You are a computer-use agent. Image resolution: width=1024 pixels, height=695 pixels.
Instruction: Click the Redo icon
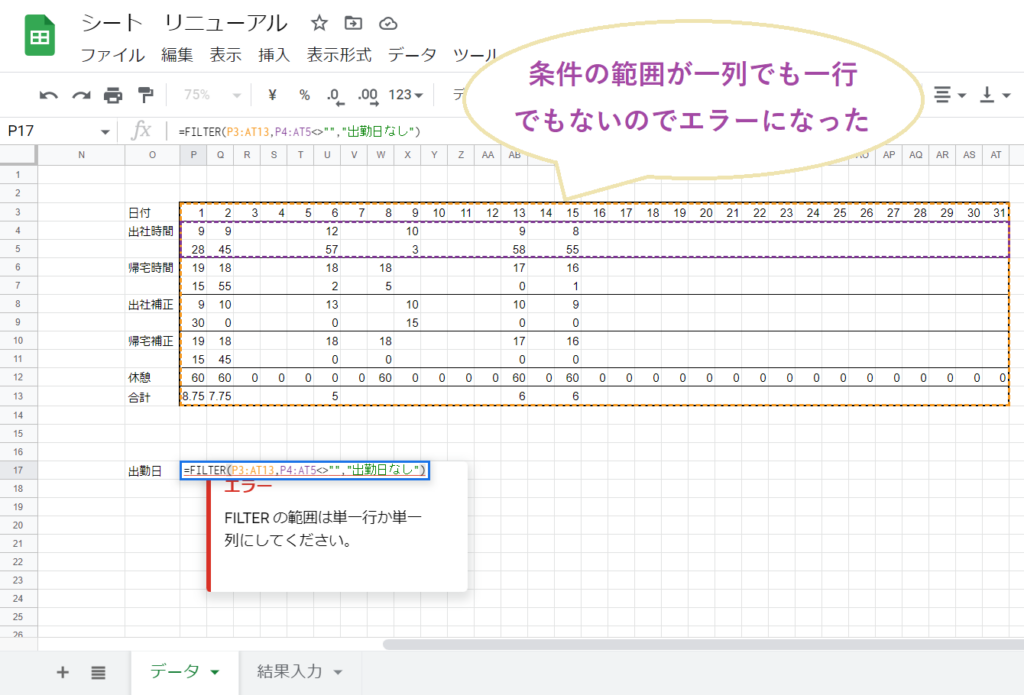81,94
